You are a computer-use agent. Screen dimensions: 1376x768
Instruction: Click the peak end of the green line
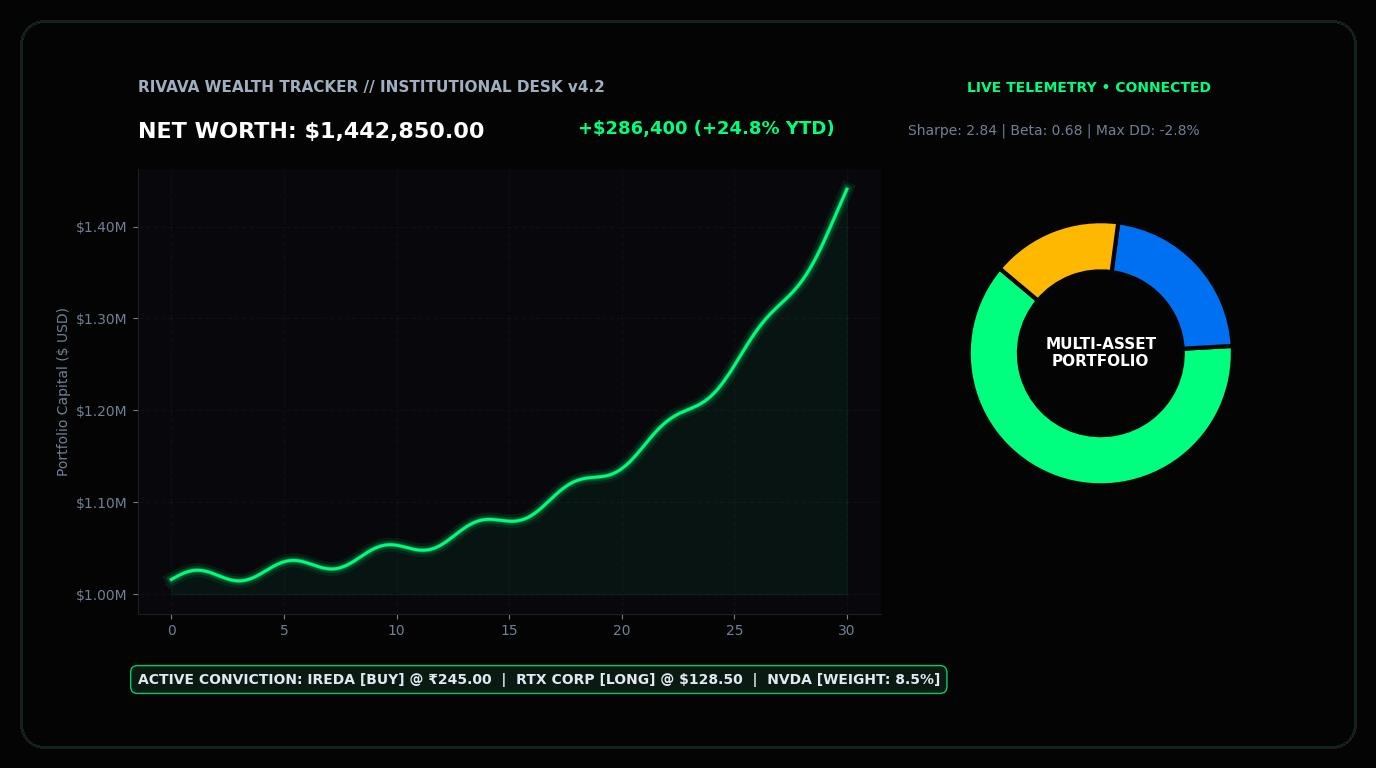846,188
